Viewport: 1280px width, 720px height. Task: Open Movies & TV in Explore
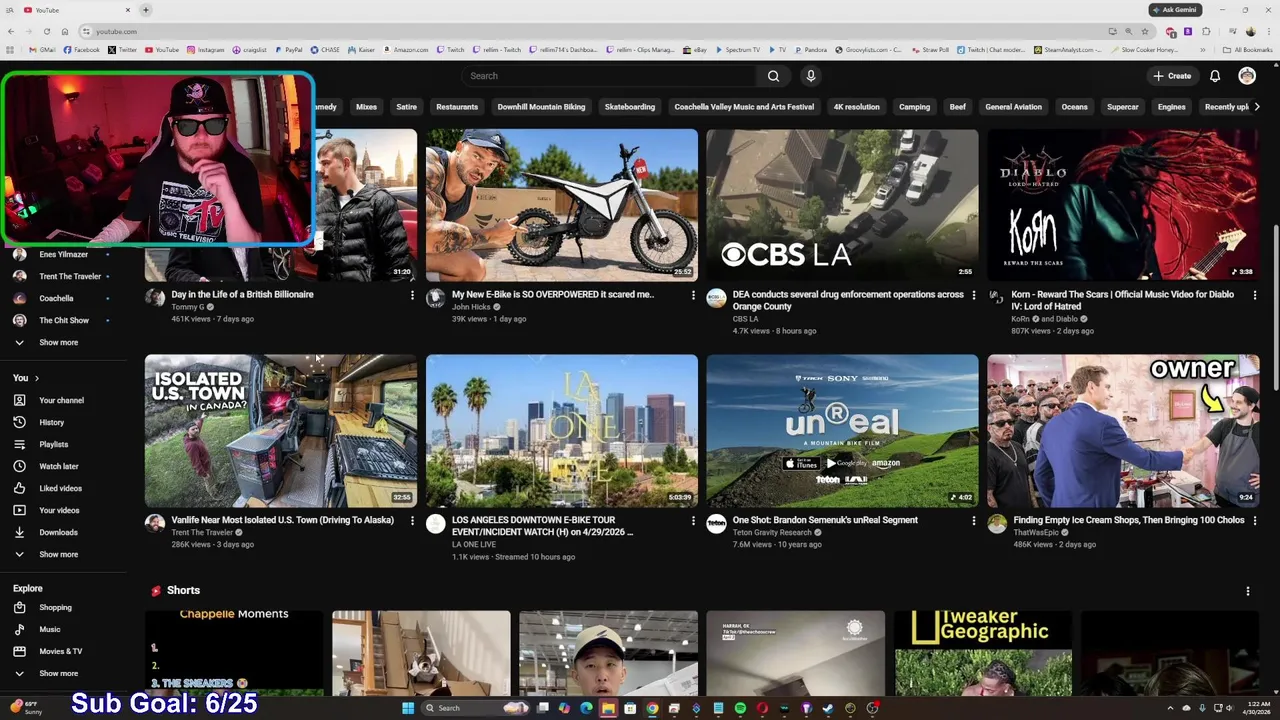[60, 651]
